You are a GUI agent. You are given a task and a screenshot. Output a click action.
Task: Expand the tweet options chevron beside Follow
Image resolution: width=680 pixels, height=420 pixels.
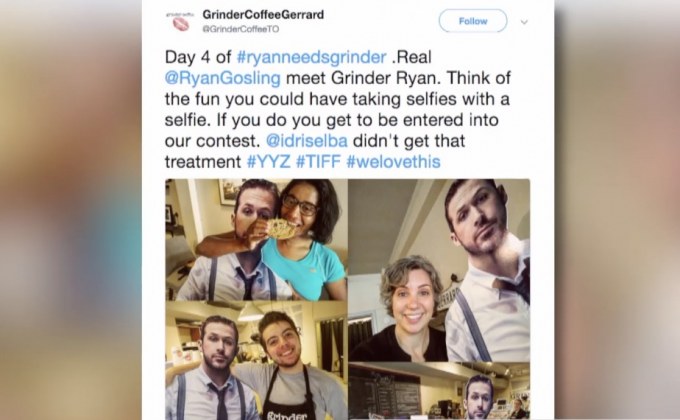point(524,22)
